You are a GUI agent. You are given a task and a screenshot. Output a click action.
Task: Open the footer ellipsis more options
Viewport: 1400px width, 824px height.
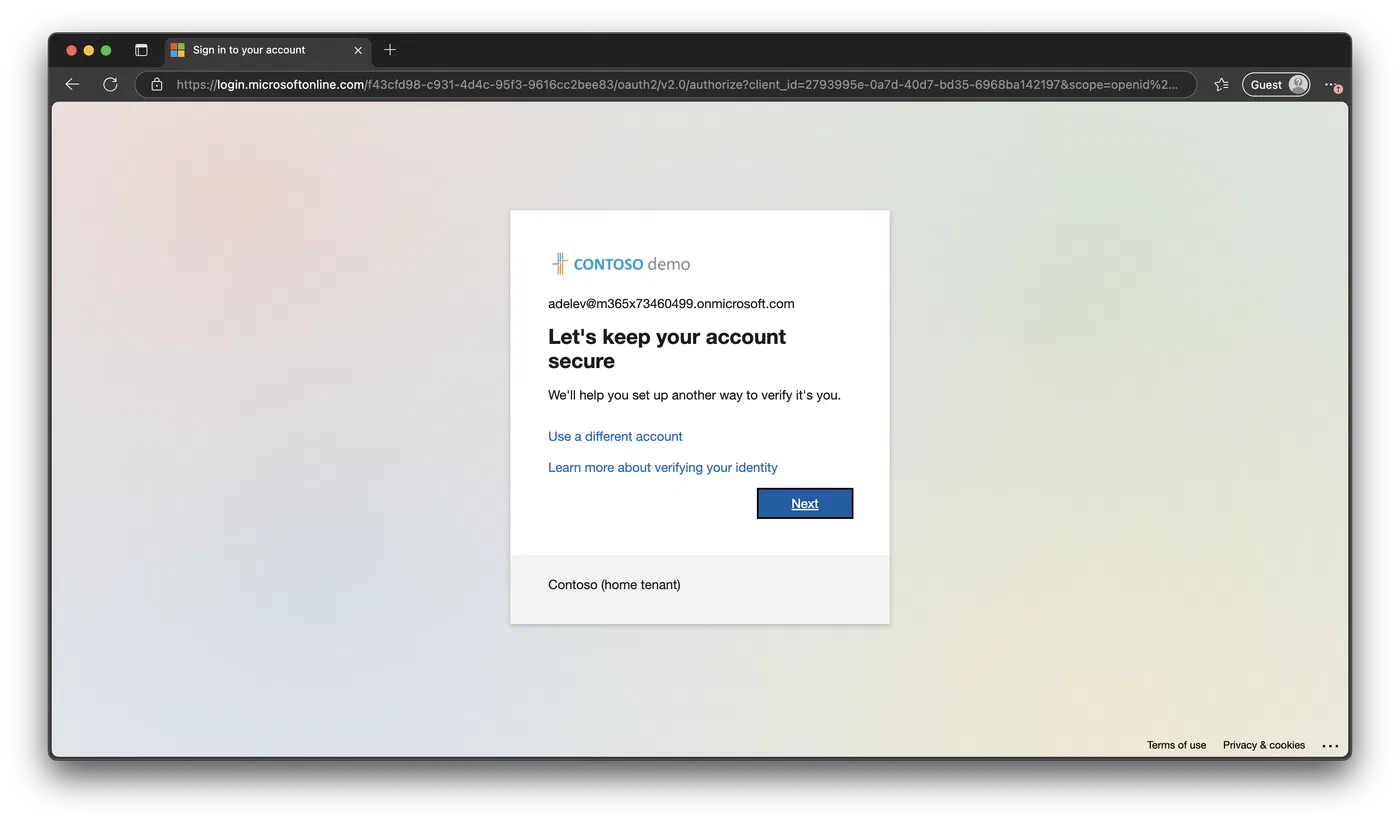click(1330, 746)
